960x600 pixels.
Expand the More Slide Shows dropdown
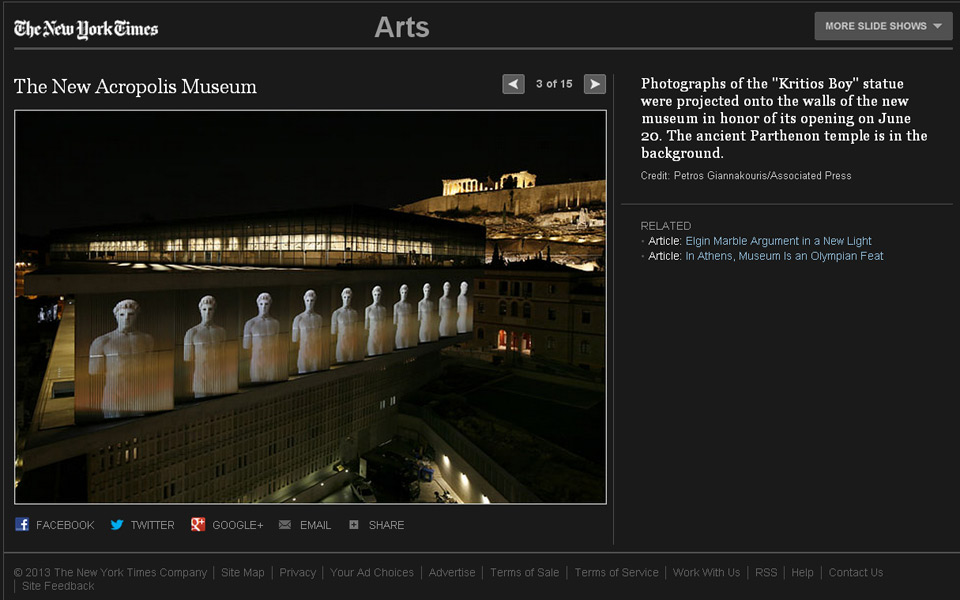(883, 26)
